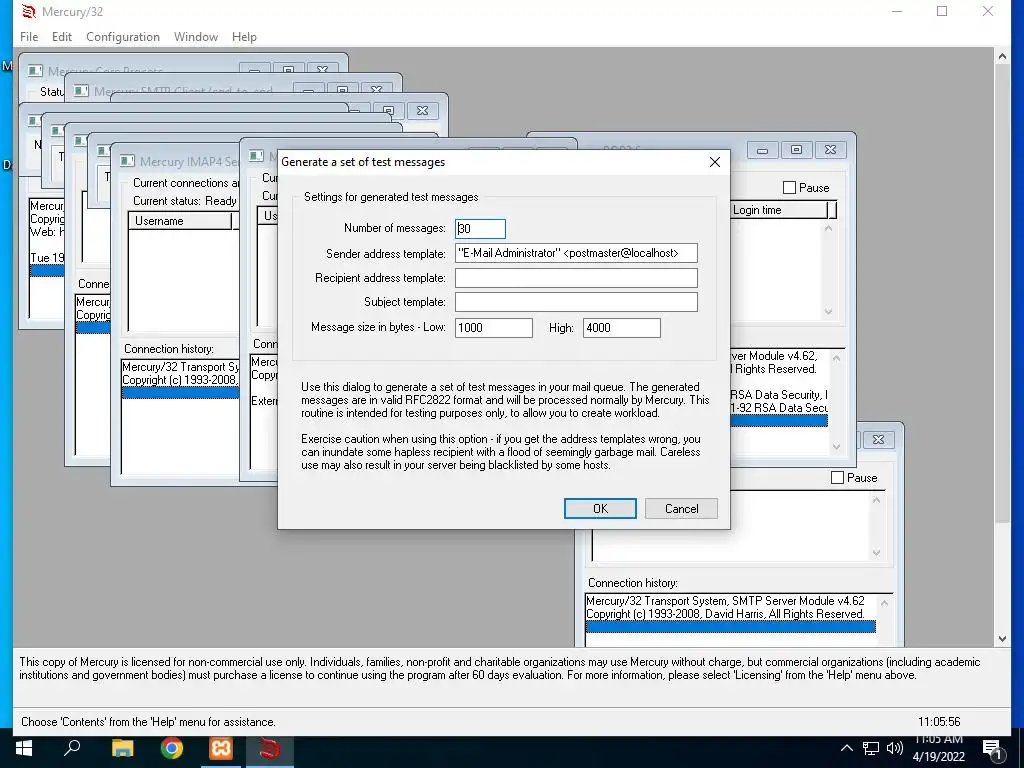Screen dimensions: 1024x768
Task: Click the Recipient address template field
Action: click(576, 278)
